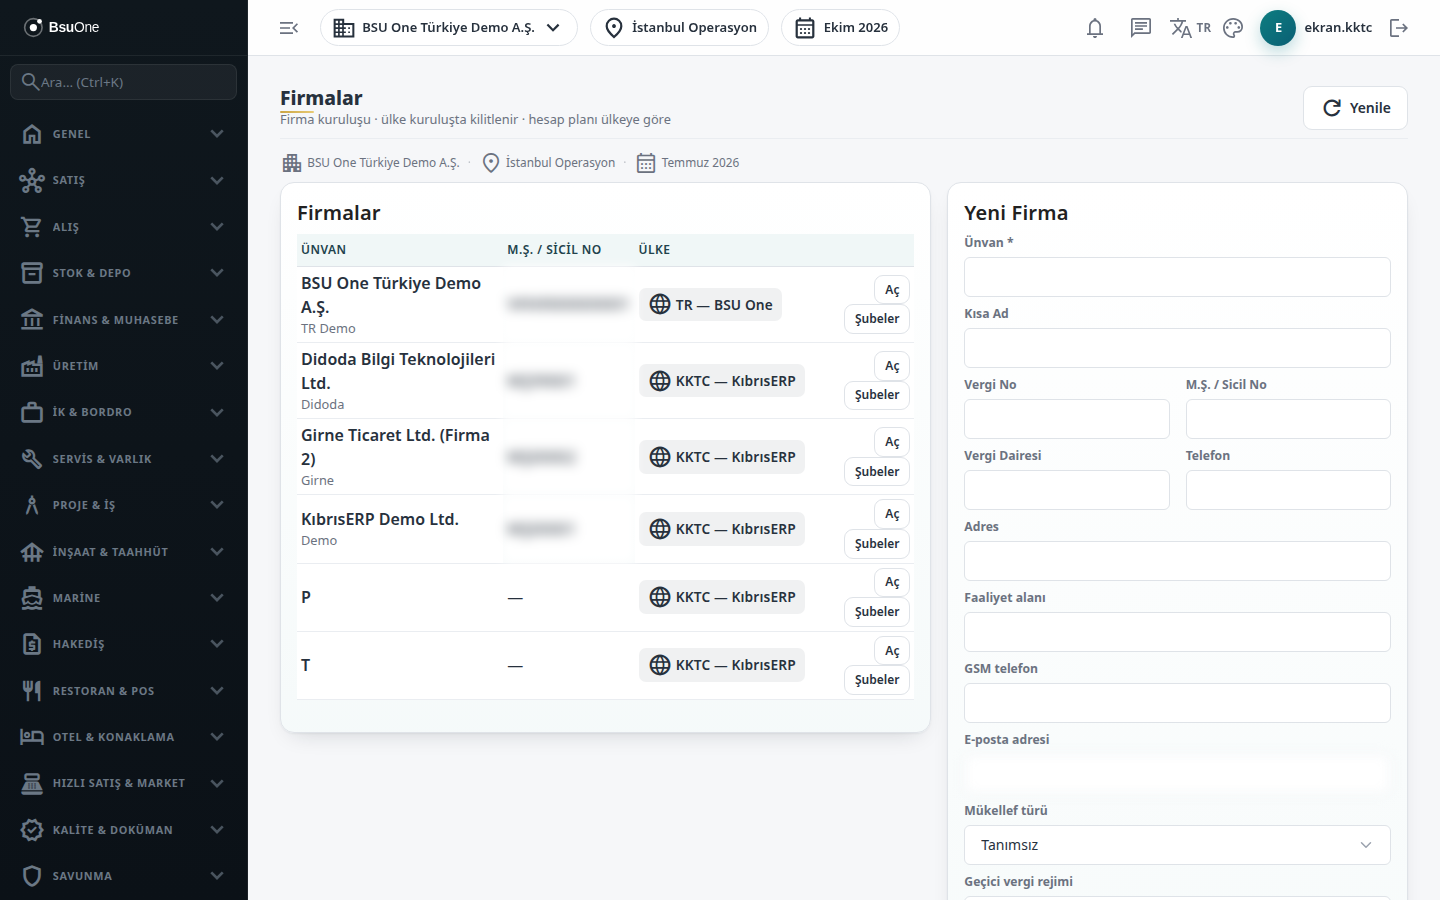Open the Stok & Depo archive icon
The image size is (1440, 900).
tap(32, 273)
